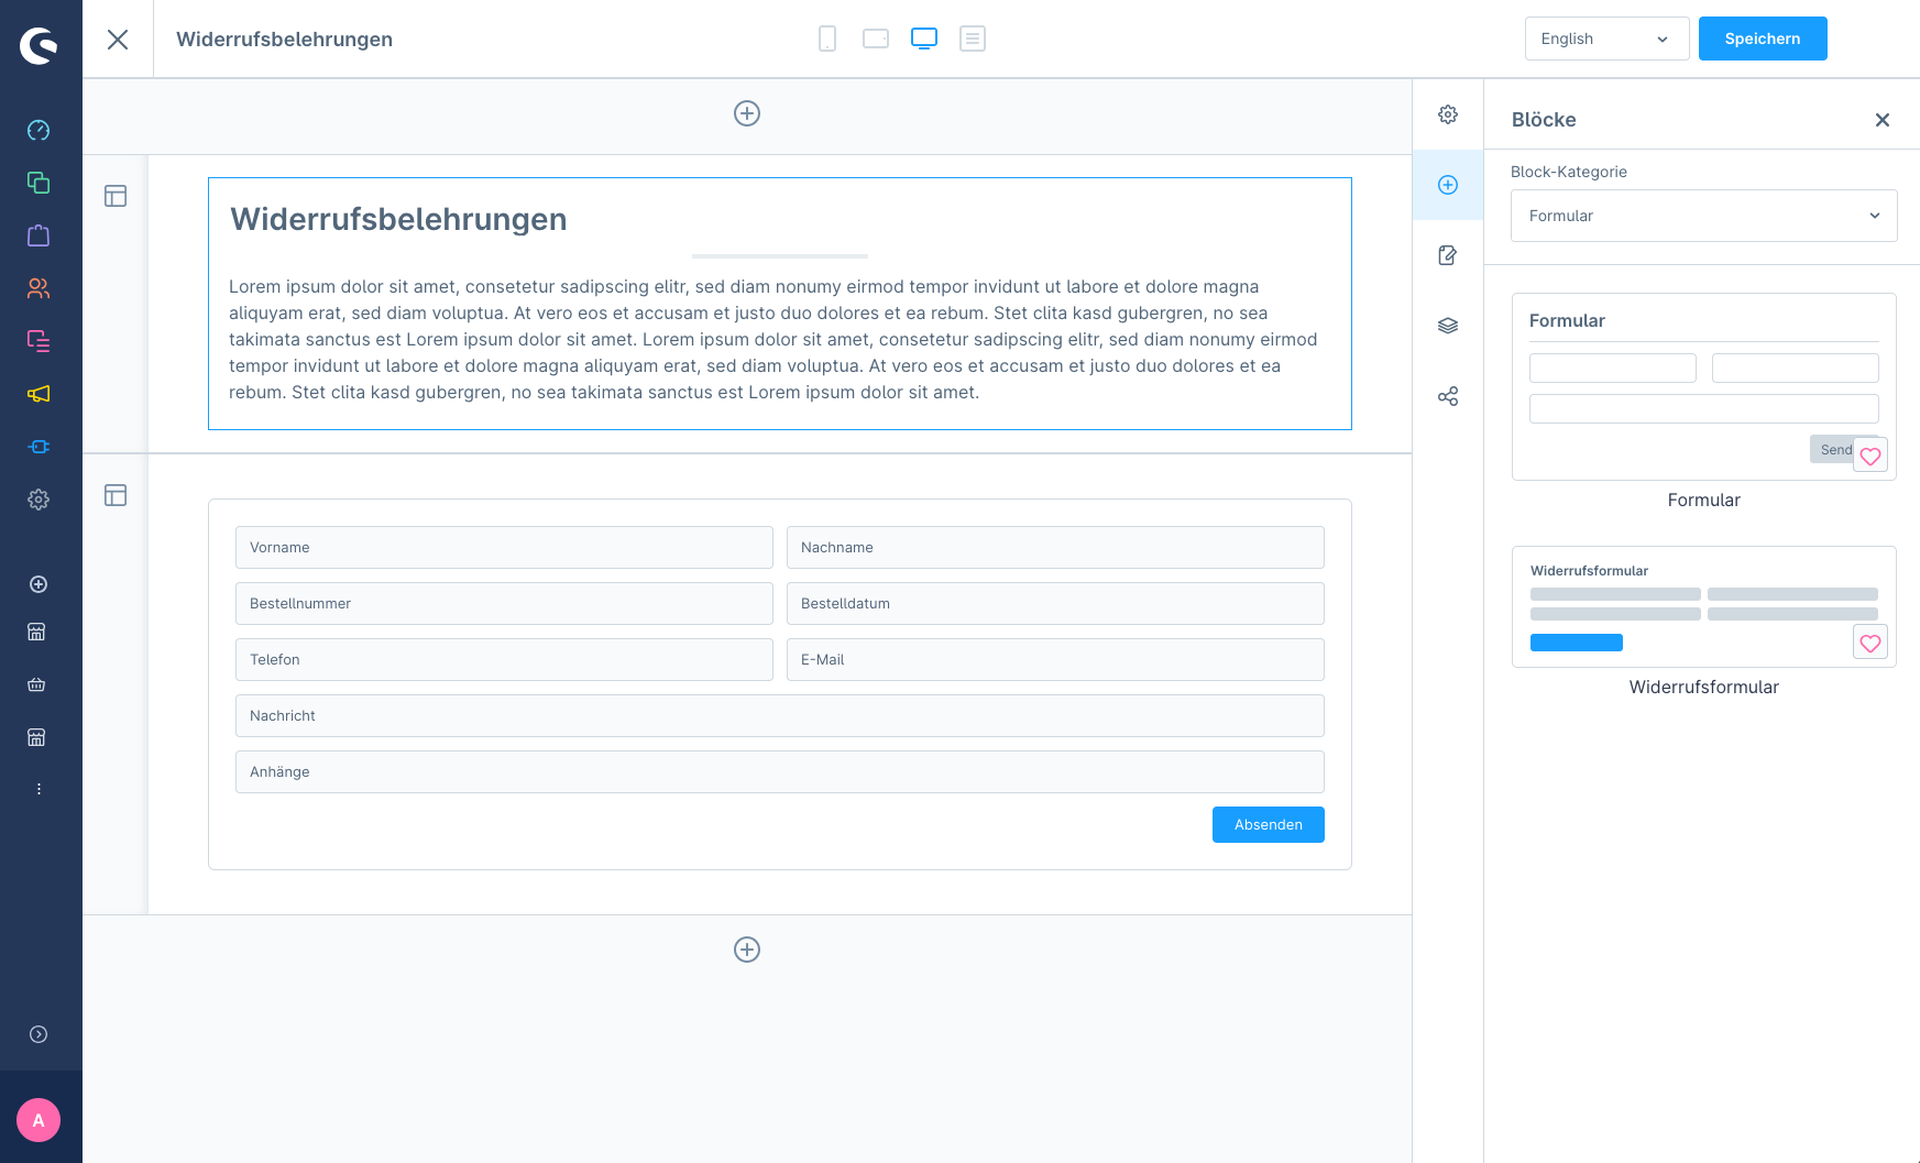Open the English language dropdown
Screen dimensions: 1920x1163
tap(1606, 39)
